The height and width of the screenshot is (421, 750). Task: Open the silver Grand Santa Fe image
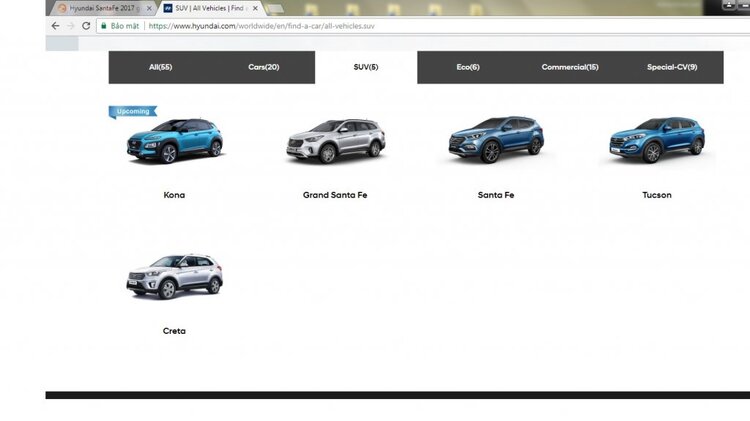(x=335, y=141)
